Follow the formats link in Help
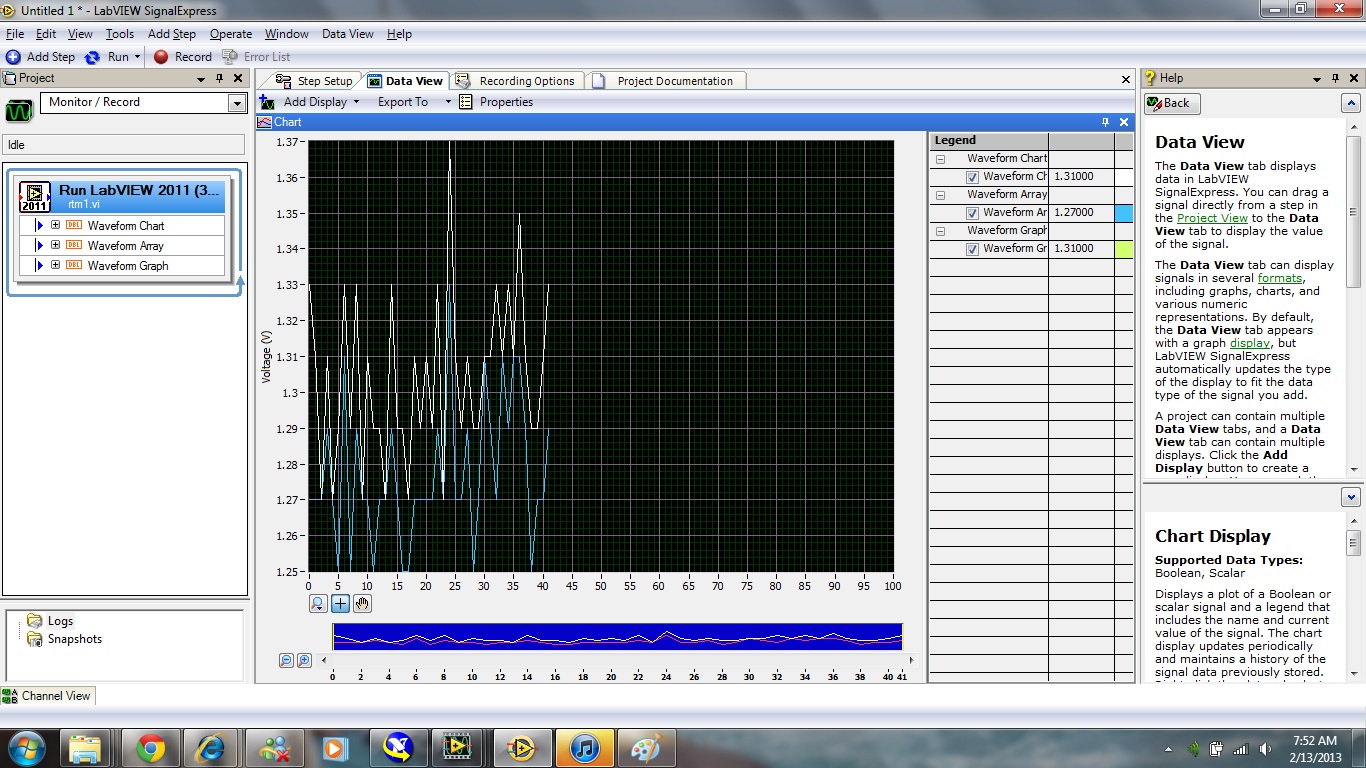The width and height of the screenshot is (1366, 768). (1281, 278)
